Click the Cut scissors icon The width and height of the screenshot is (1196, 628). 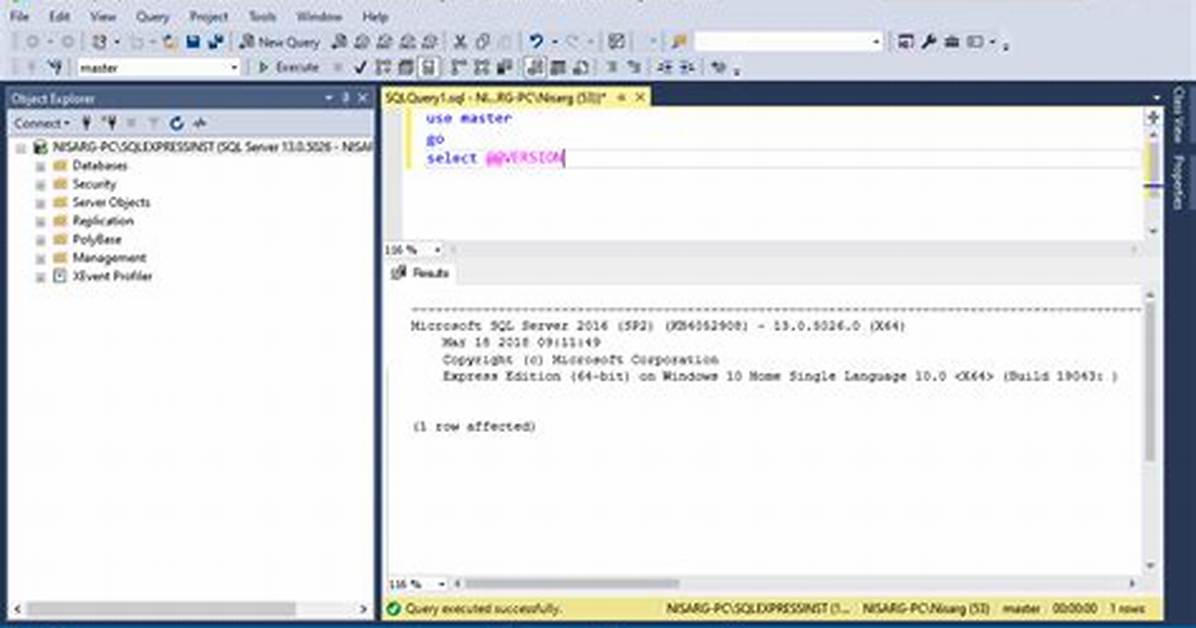(x=460, y=42)
